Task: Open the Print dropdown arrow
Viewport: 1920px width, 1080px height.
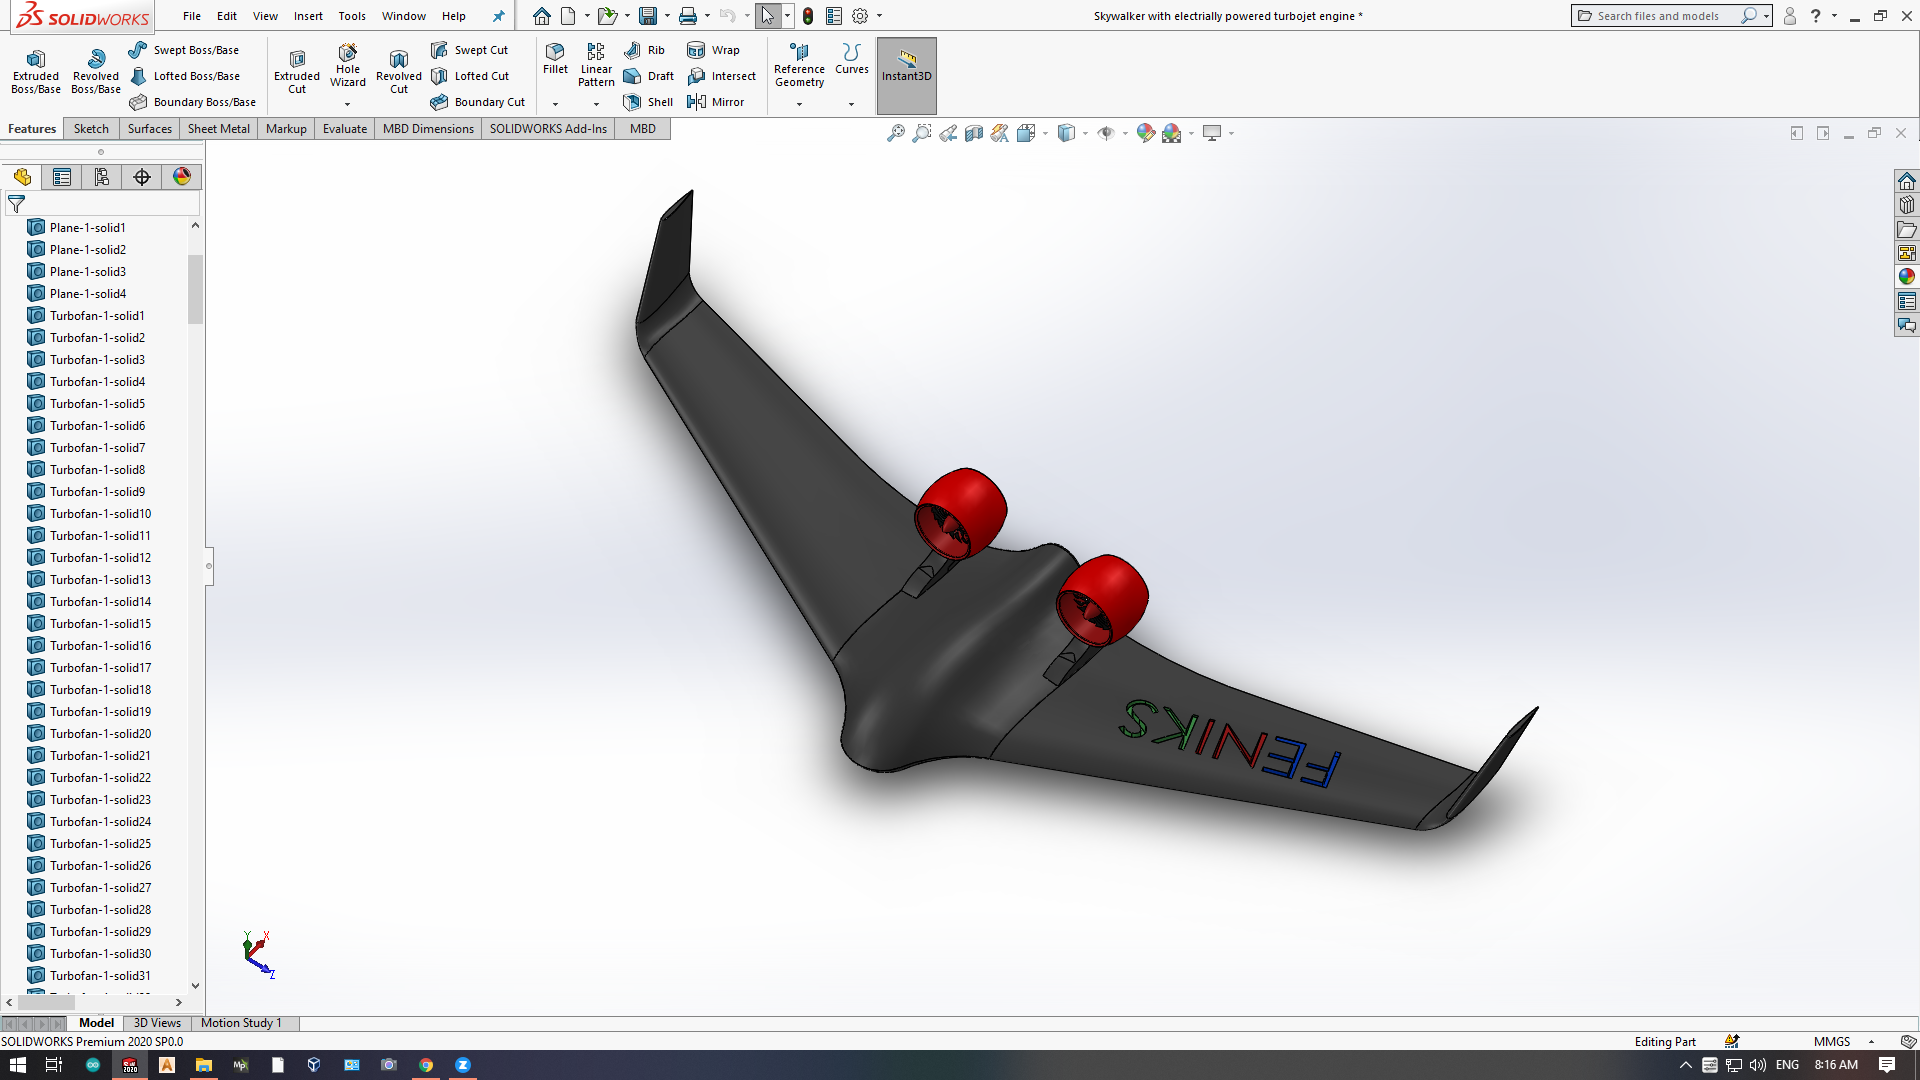Action: point(707,16)
